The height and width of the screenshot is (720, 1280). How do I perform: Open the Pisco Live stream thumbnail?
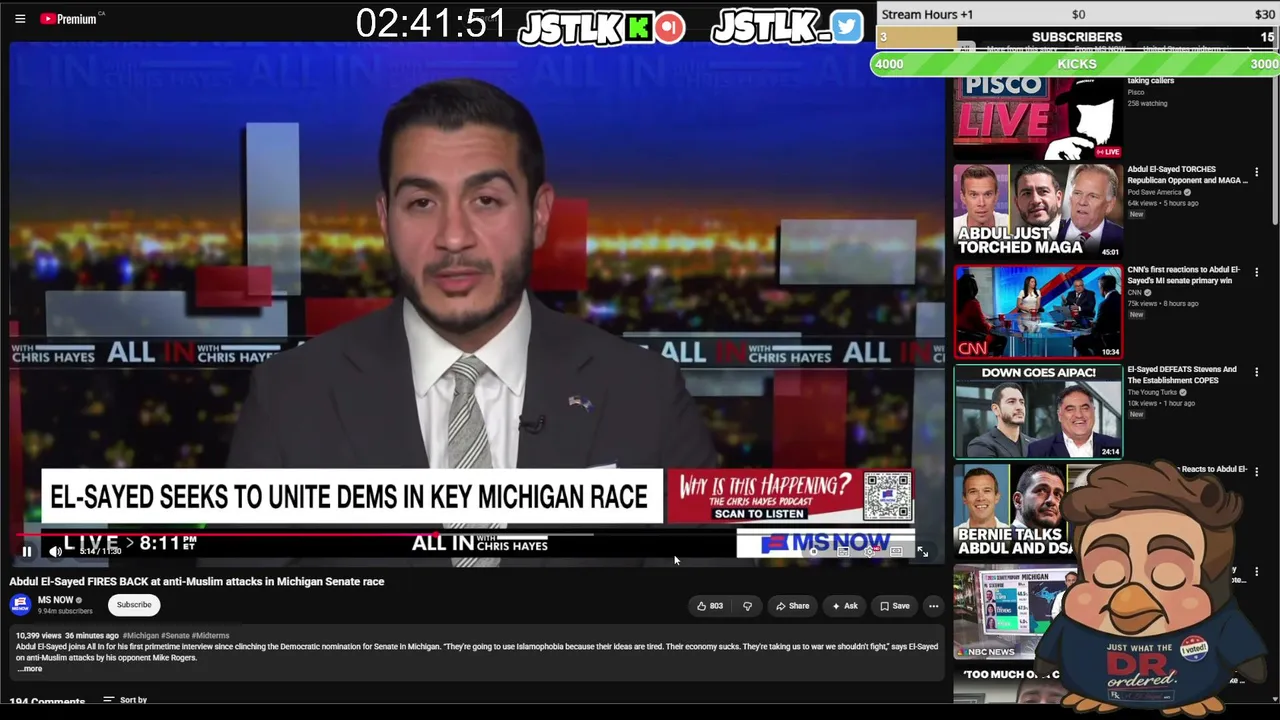pos(1038,118)
